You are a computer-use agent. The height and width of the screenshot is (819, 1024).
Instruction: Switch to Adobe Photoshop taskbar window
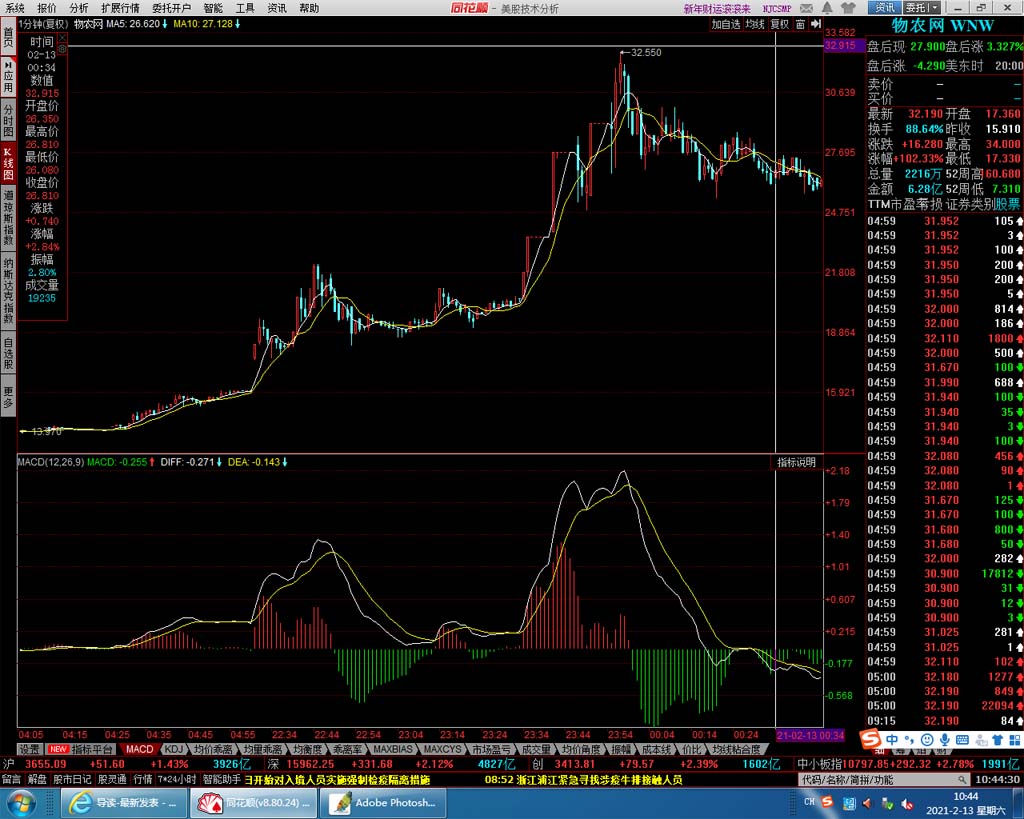[383, 803]
